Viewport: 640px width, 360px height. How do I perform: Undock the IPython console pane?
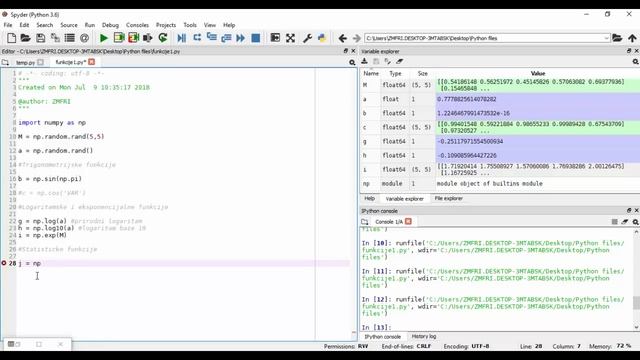click(629, 211)
